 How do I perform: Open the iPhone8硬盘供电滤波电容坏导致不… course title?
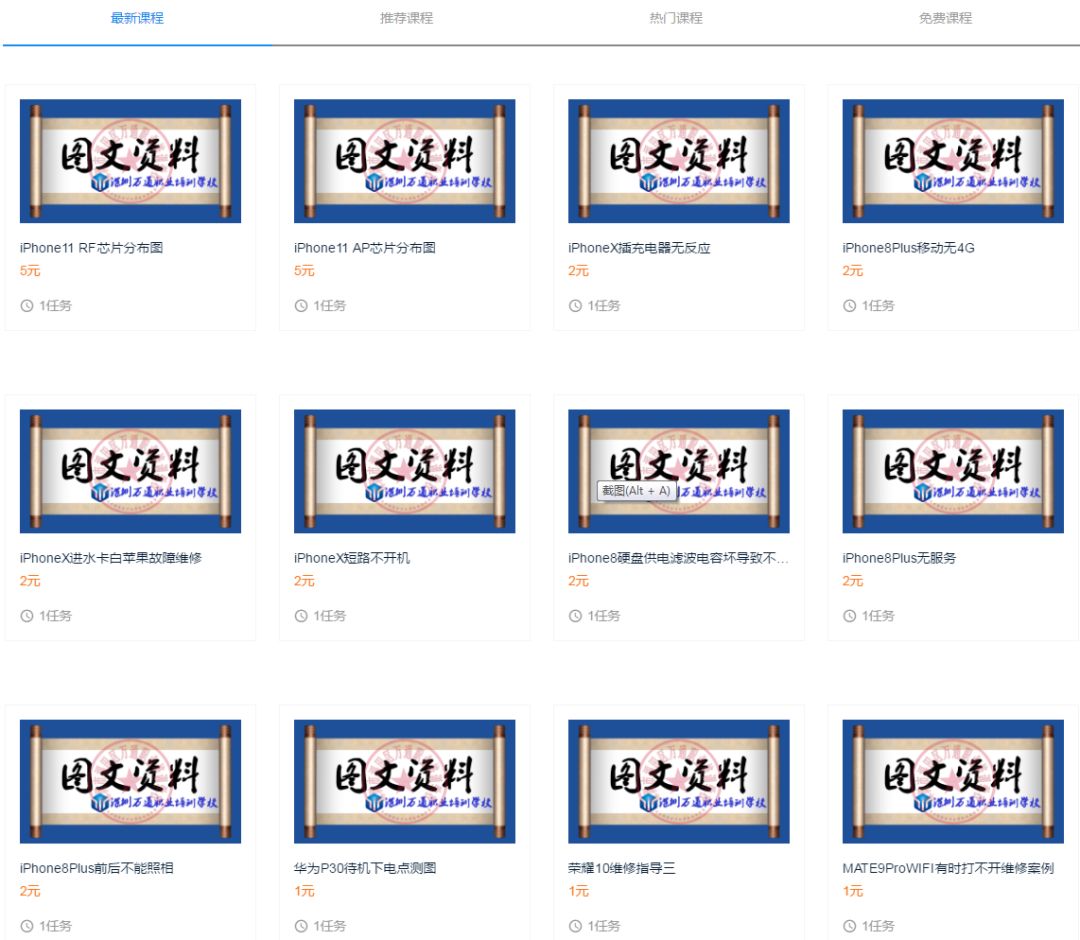pos(678,558)
